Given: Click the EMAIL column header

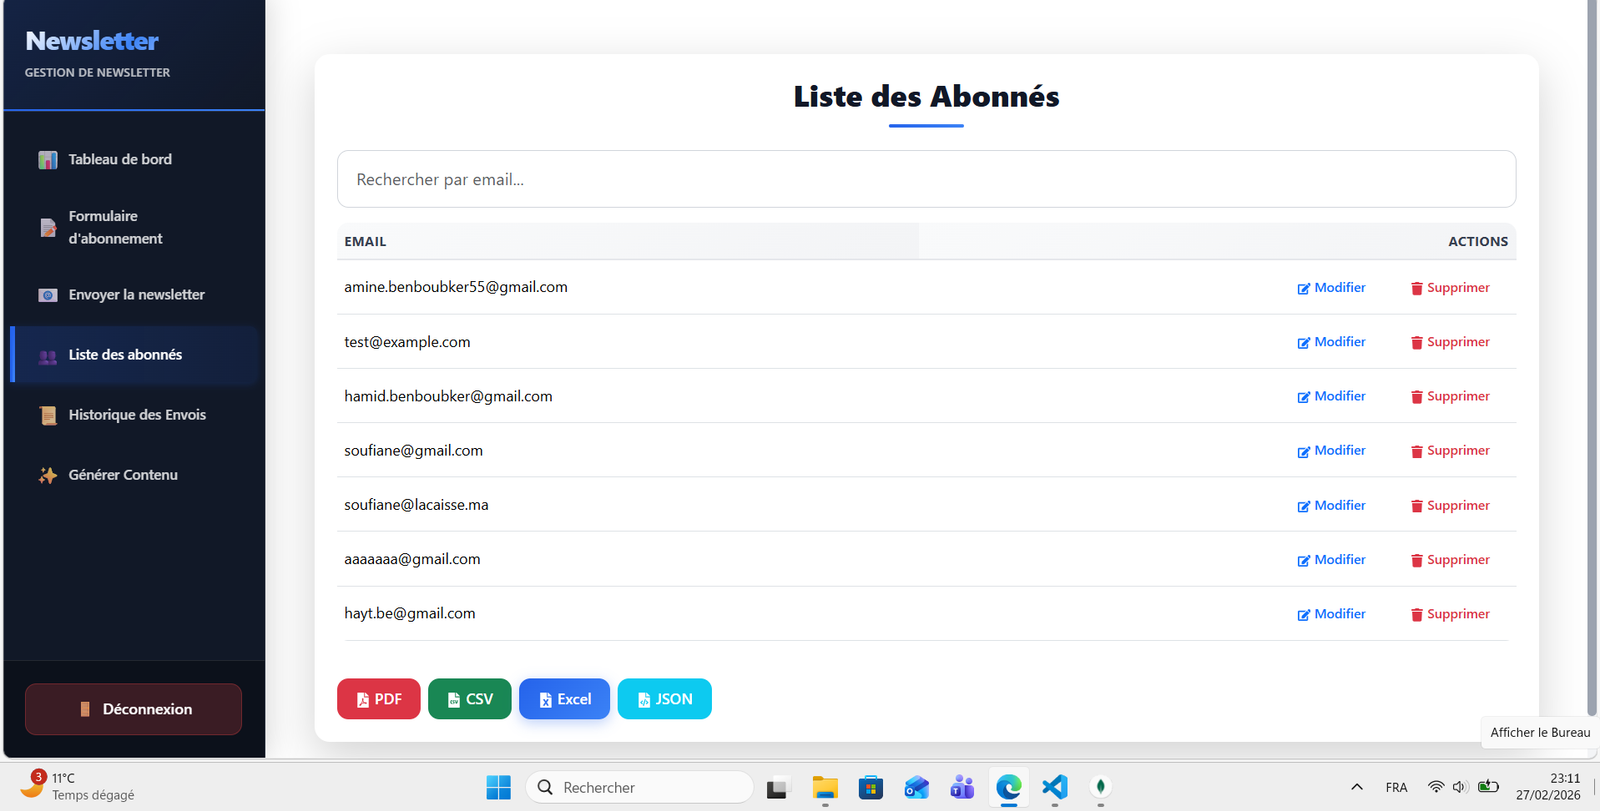Looking at the screenshot, I should click(365, 241).
